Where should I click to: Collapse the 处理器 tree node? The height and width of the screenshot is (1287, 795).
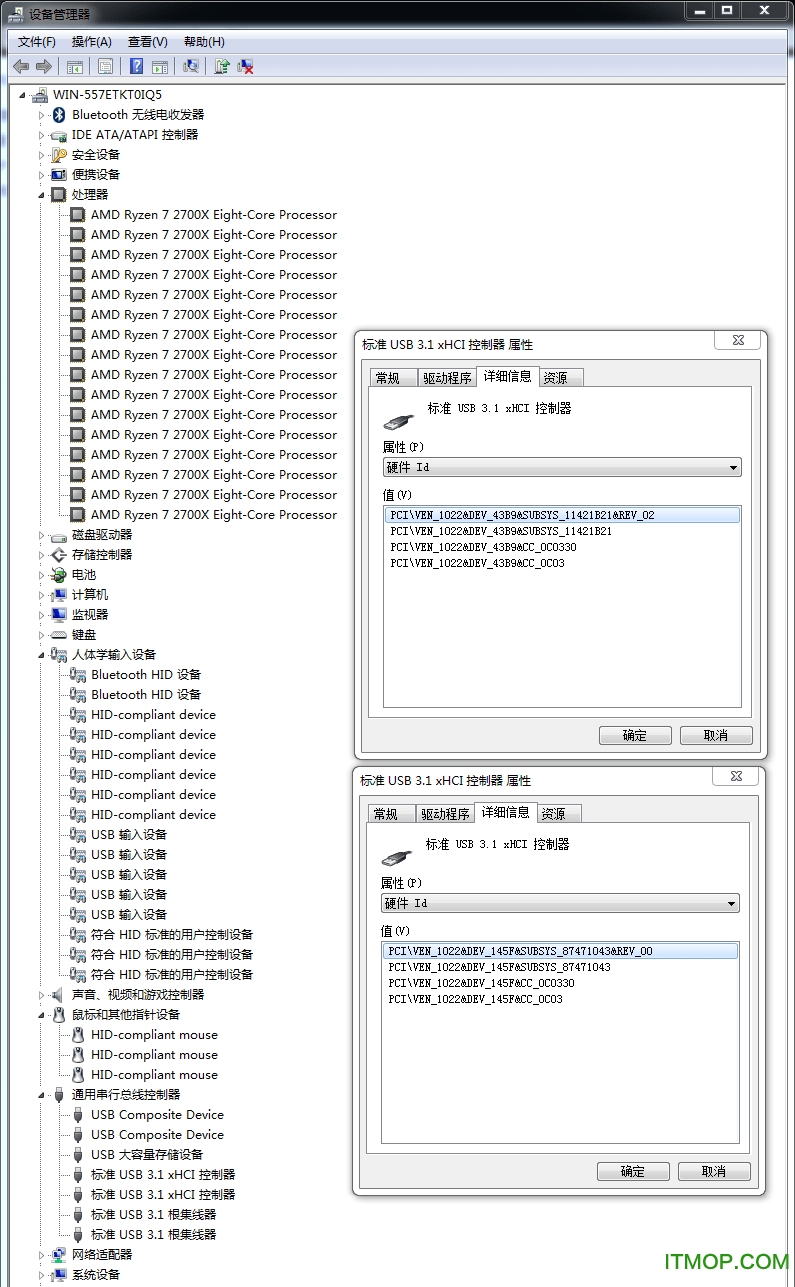[42, 195]
